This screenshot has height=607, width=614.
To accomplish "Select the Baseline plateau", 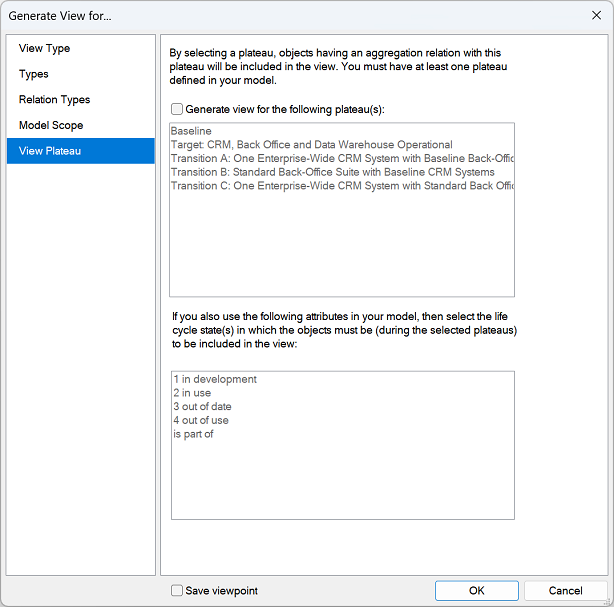I will [191, 131].
